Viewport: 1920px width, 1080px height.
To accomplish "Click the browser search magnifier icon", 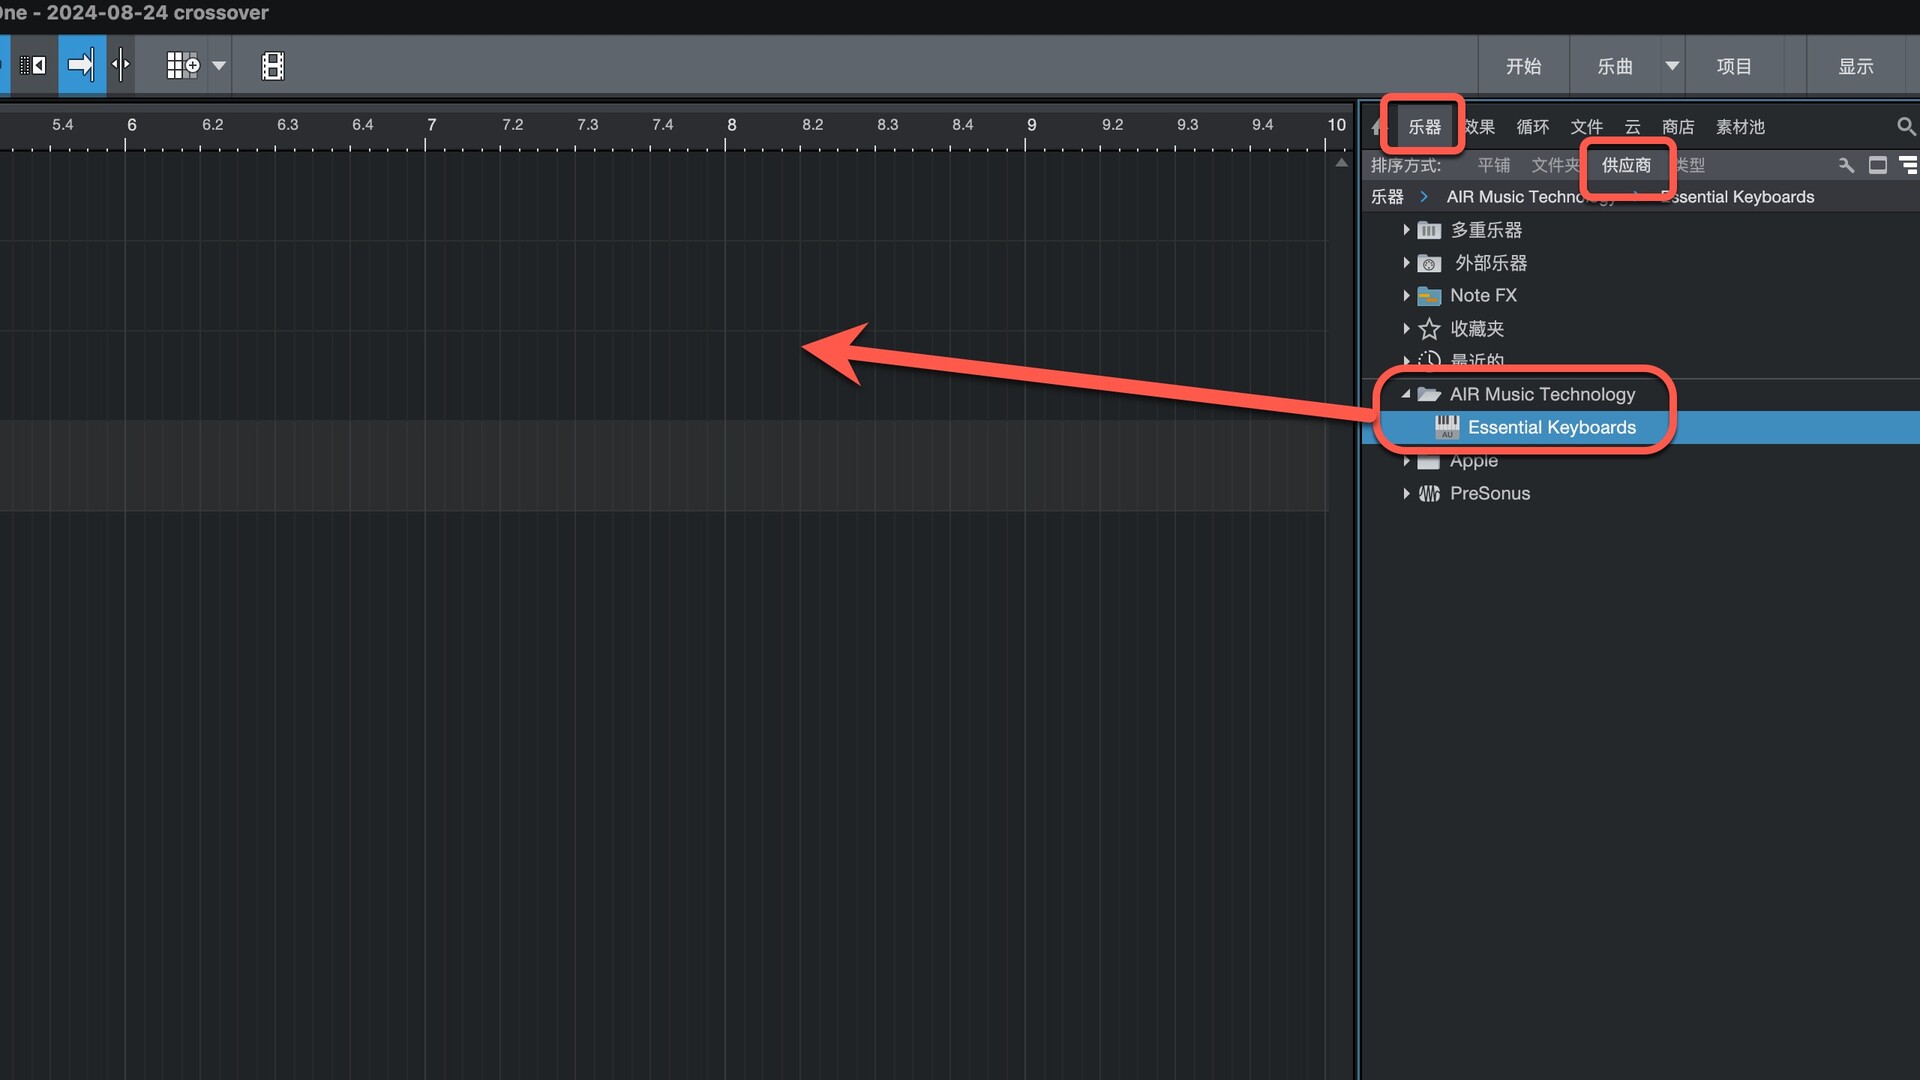I will pyautogui.click(x=1905, y=127).
